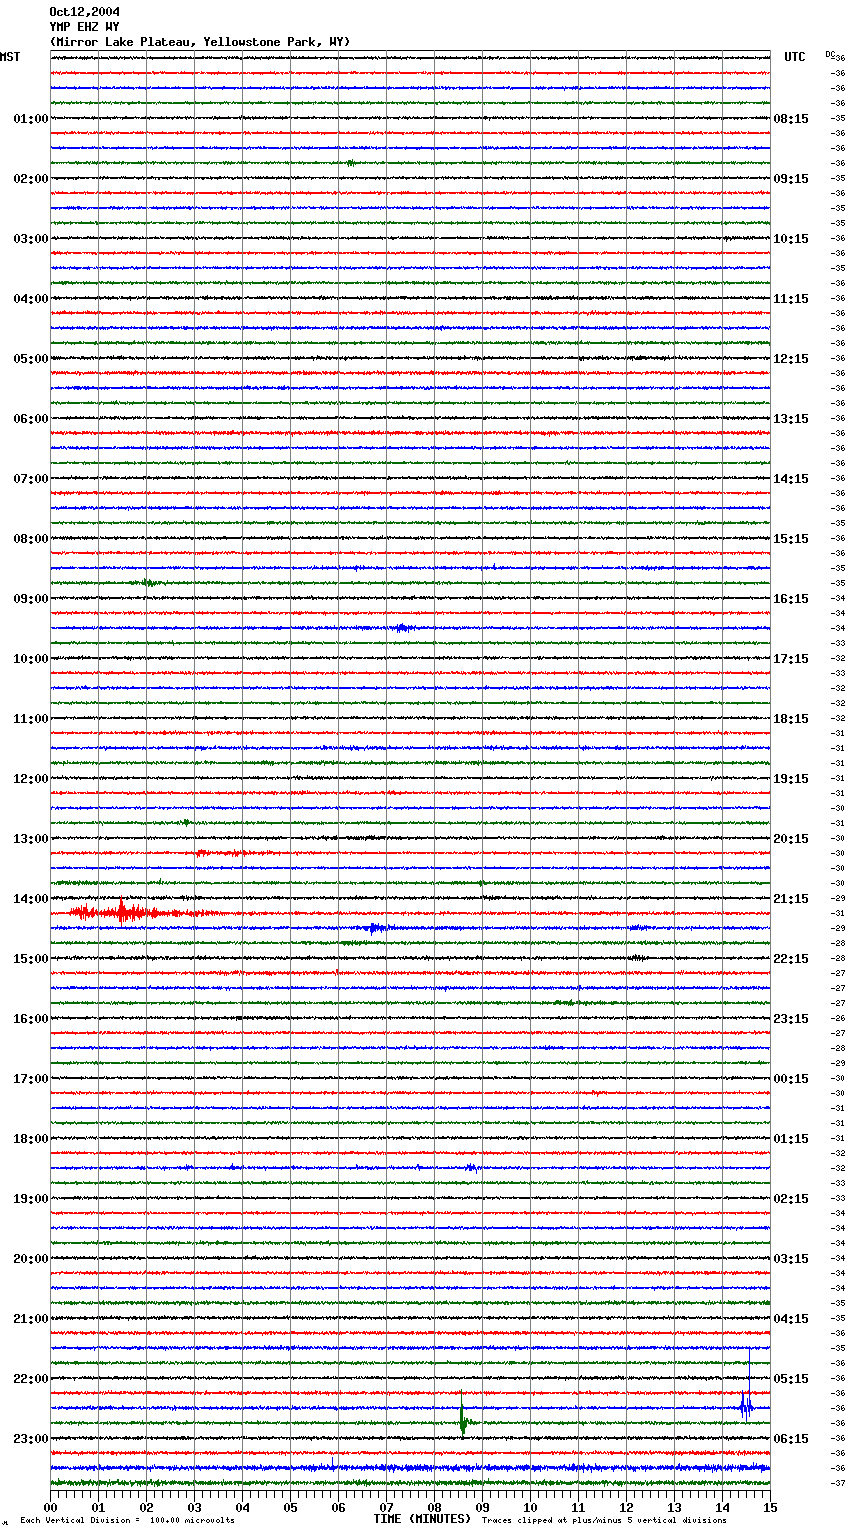Select the 22:00 MST time label
The width and height of the screenshot is (850, 1534).
pyautogui.click(x=30, y=1379)
